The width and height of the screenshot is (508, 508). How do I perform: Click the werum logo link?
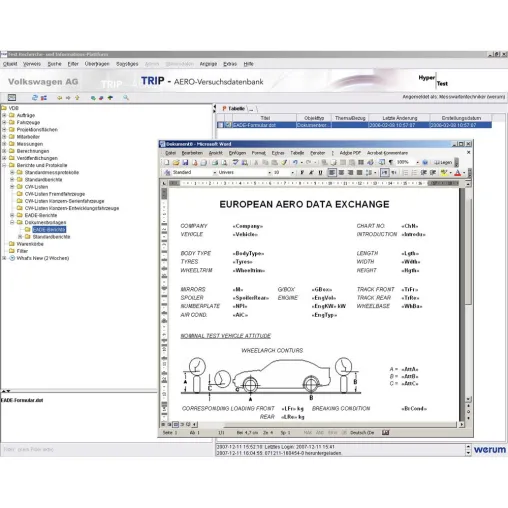click(x=490, y=450)
